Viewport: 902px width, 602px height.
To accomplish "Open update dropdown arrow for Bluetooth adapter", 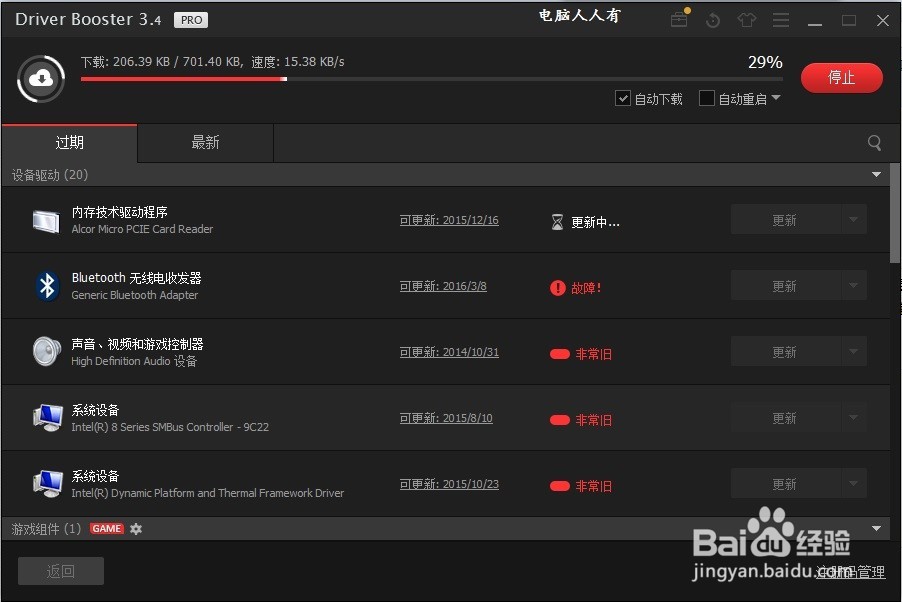I will click(854, 285).
